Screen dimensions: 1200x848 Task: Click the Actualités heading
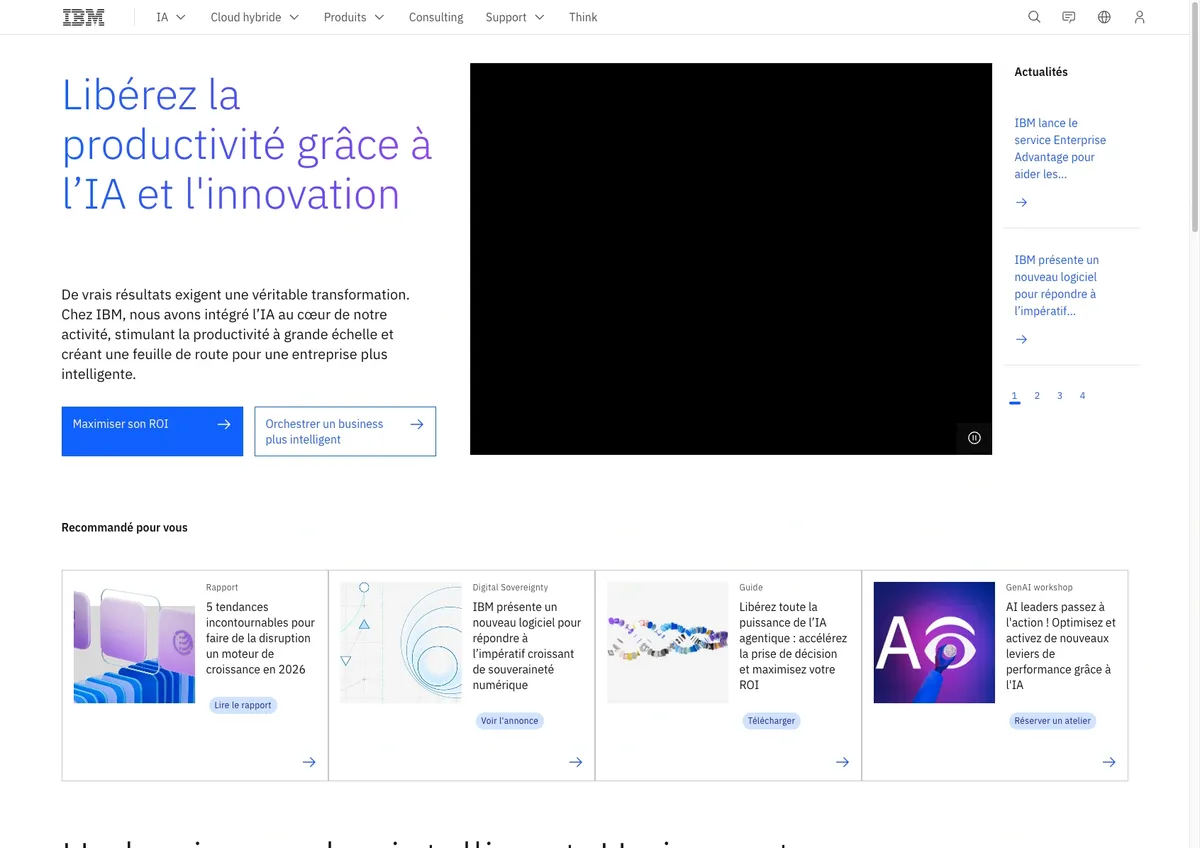click(x=1041, y=72)
